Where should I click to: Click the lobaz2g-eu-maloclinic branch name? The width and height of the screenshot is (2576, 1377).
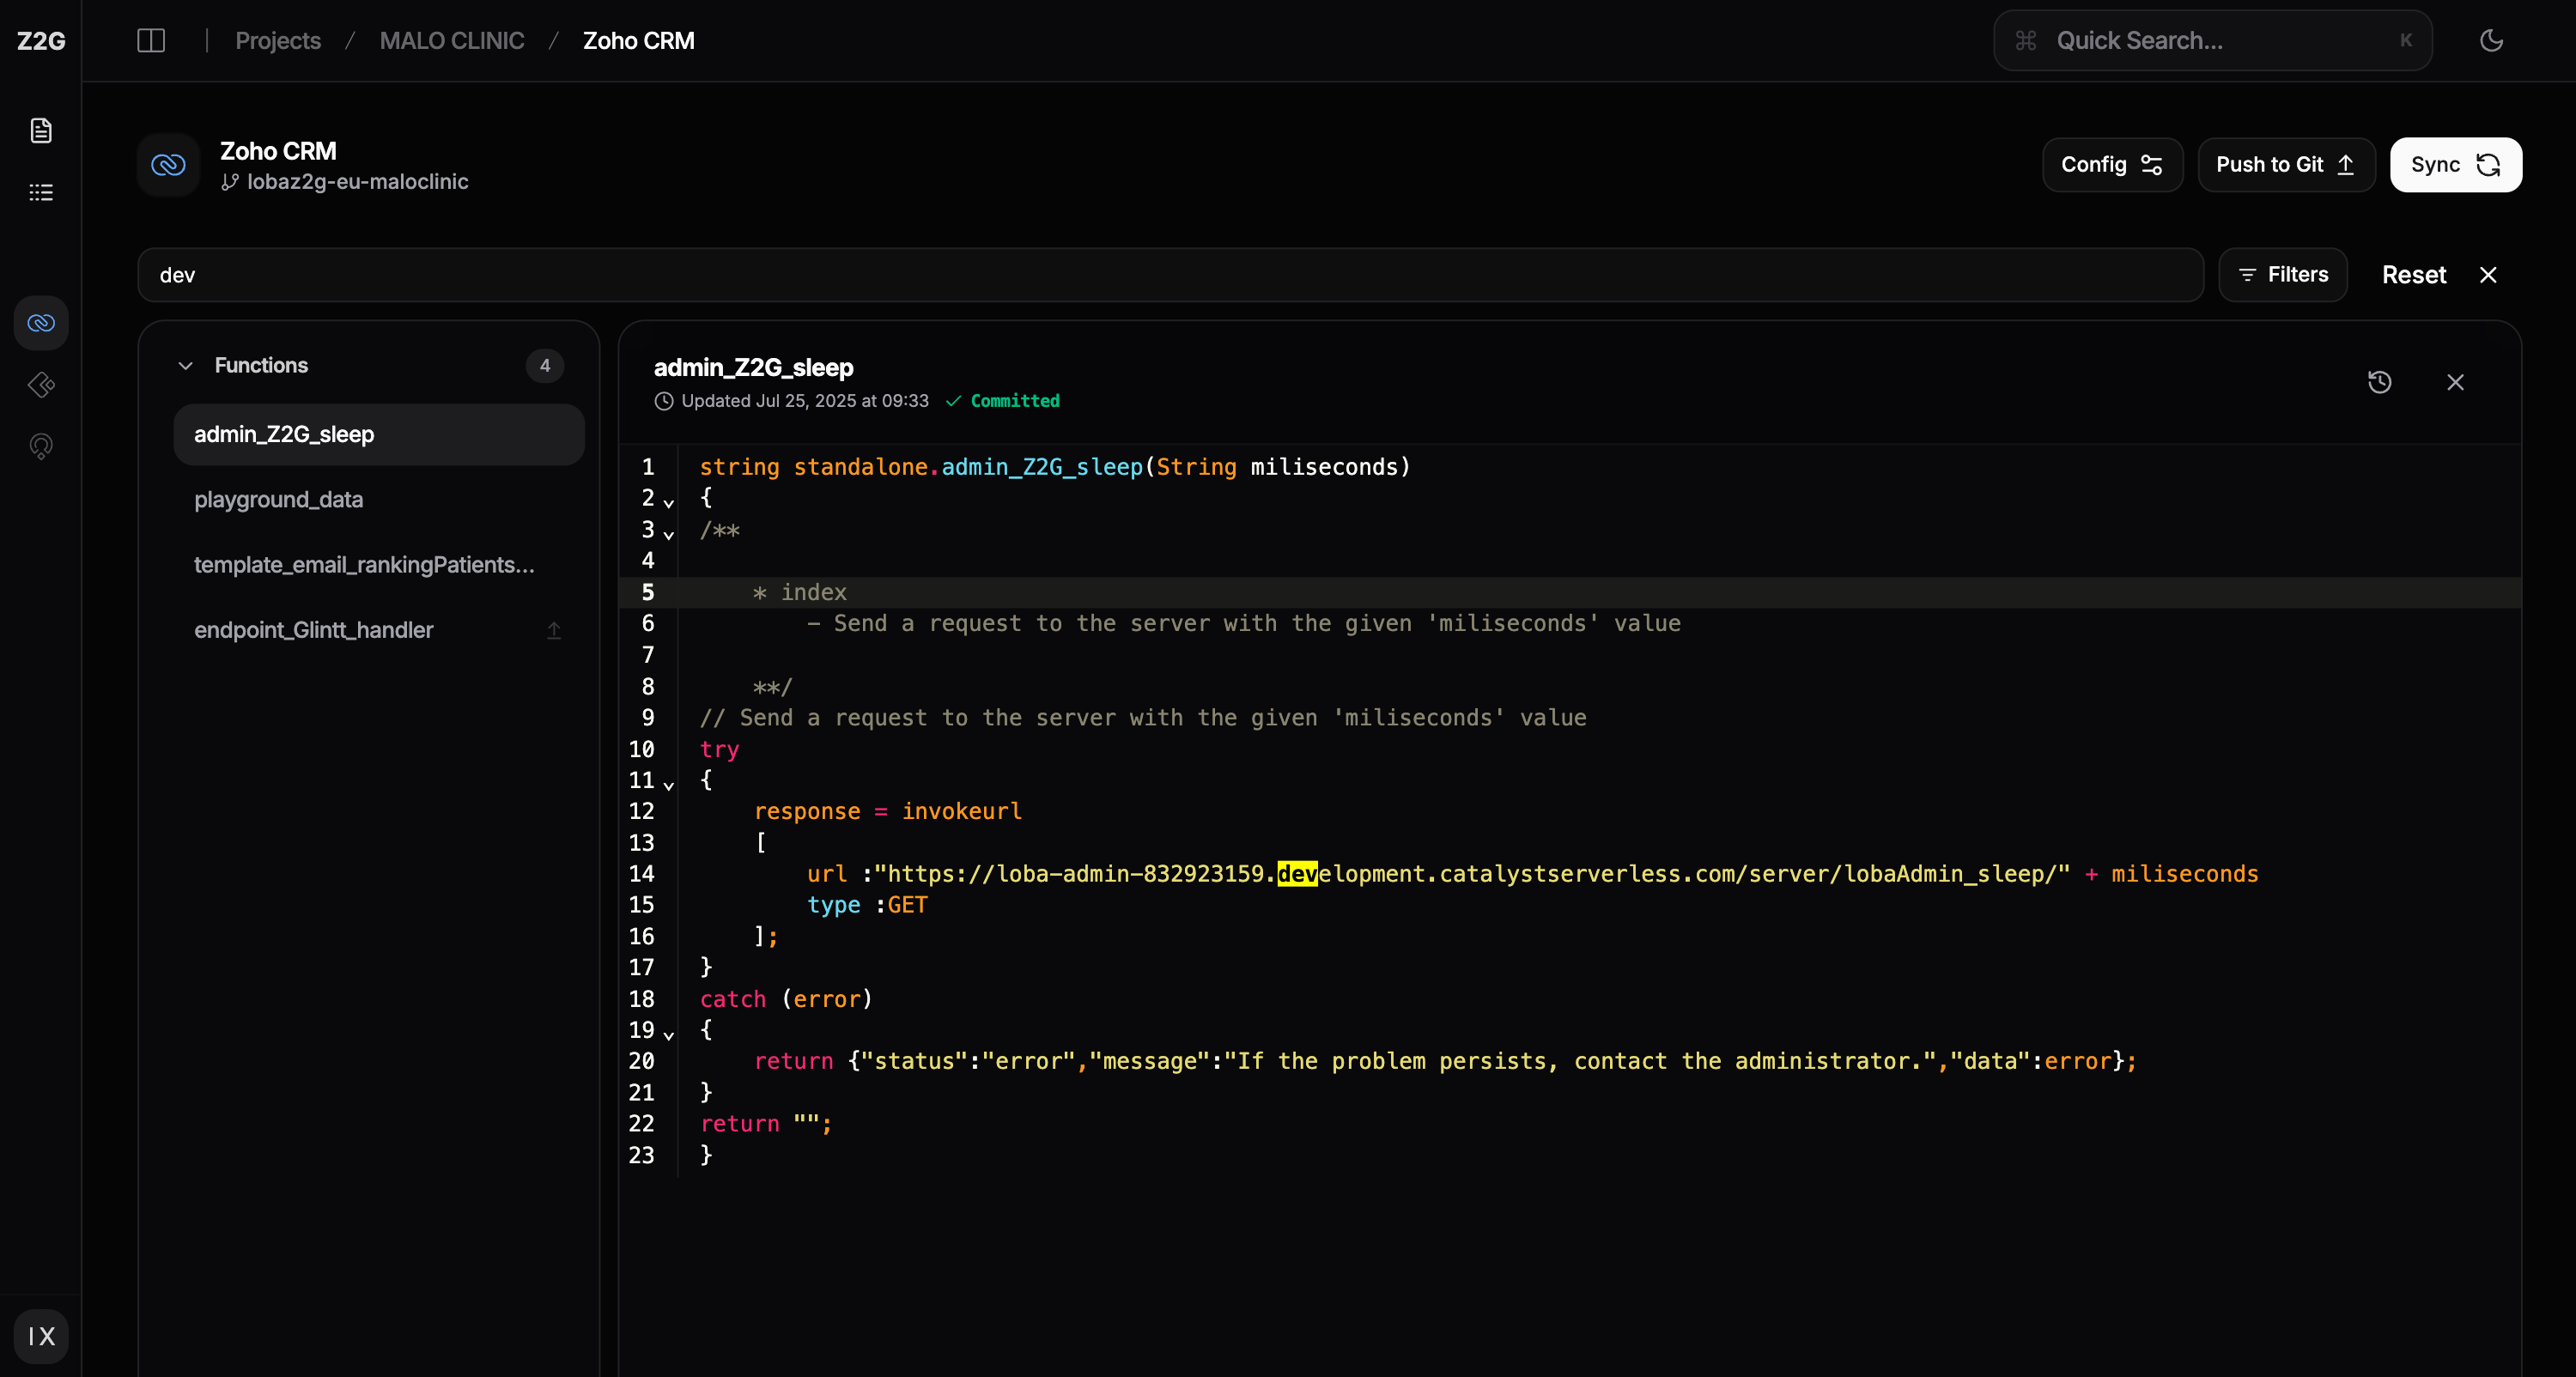tap(358, 182)
